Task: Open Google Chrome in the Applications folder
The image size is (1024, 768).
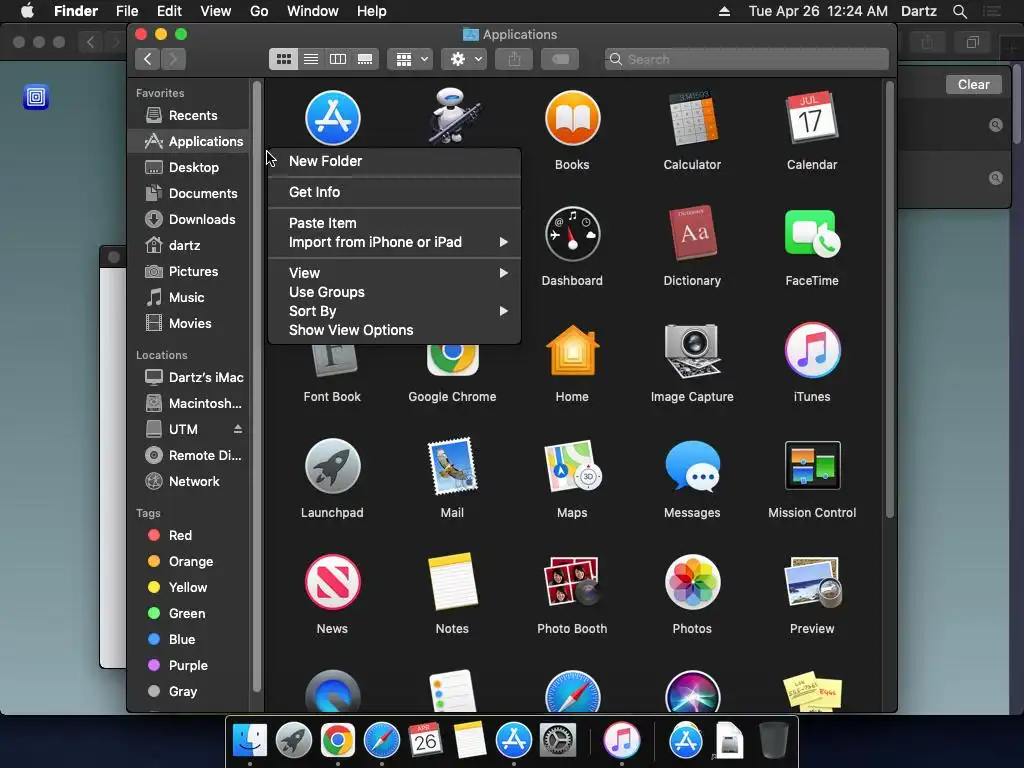Action: [452, 360]
